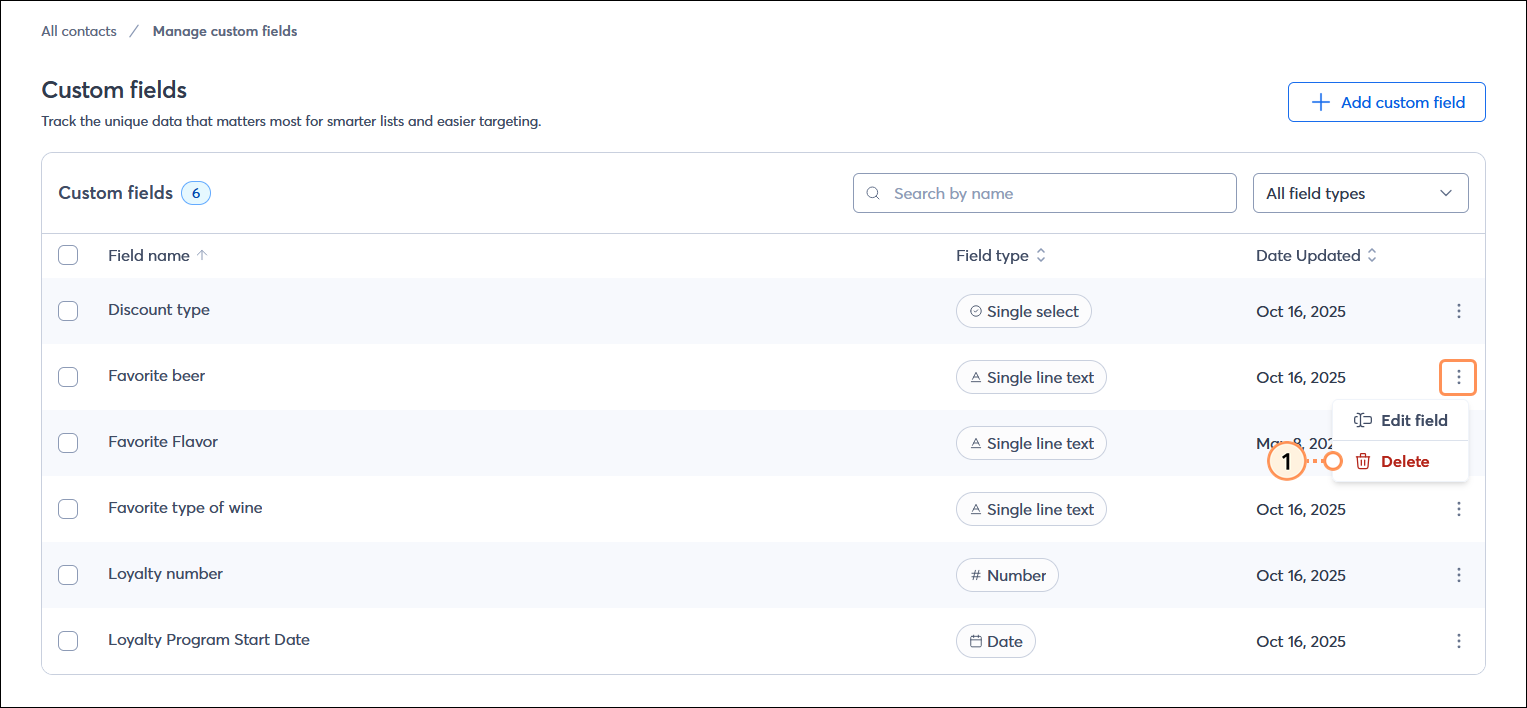
Task: Open the three-dot menu for Discount type
Action: tap(1459, 311)
